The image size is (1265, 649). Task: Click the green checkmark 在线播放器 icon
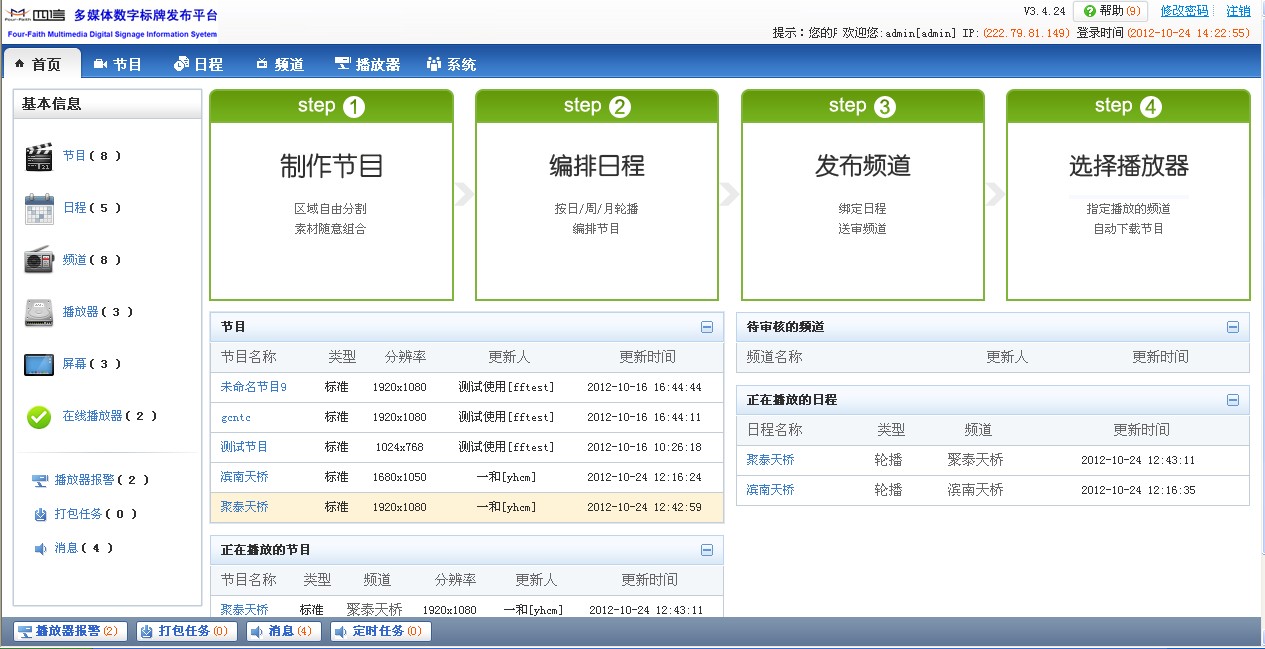pos(39,417)
